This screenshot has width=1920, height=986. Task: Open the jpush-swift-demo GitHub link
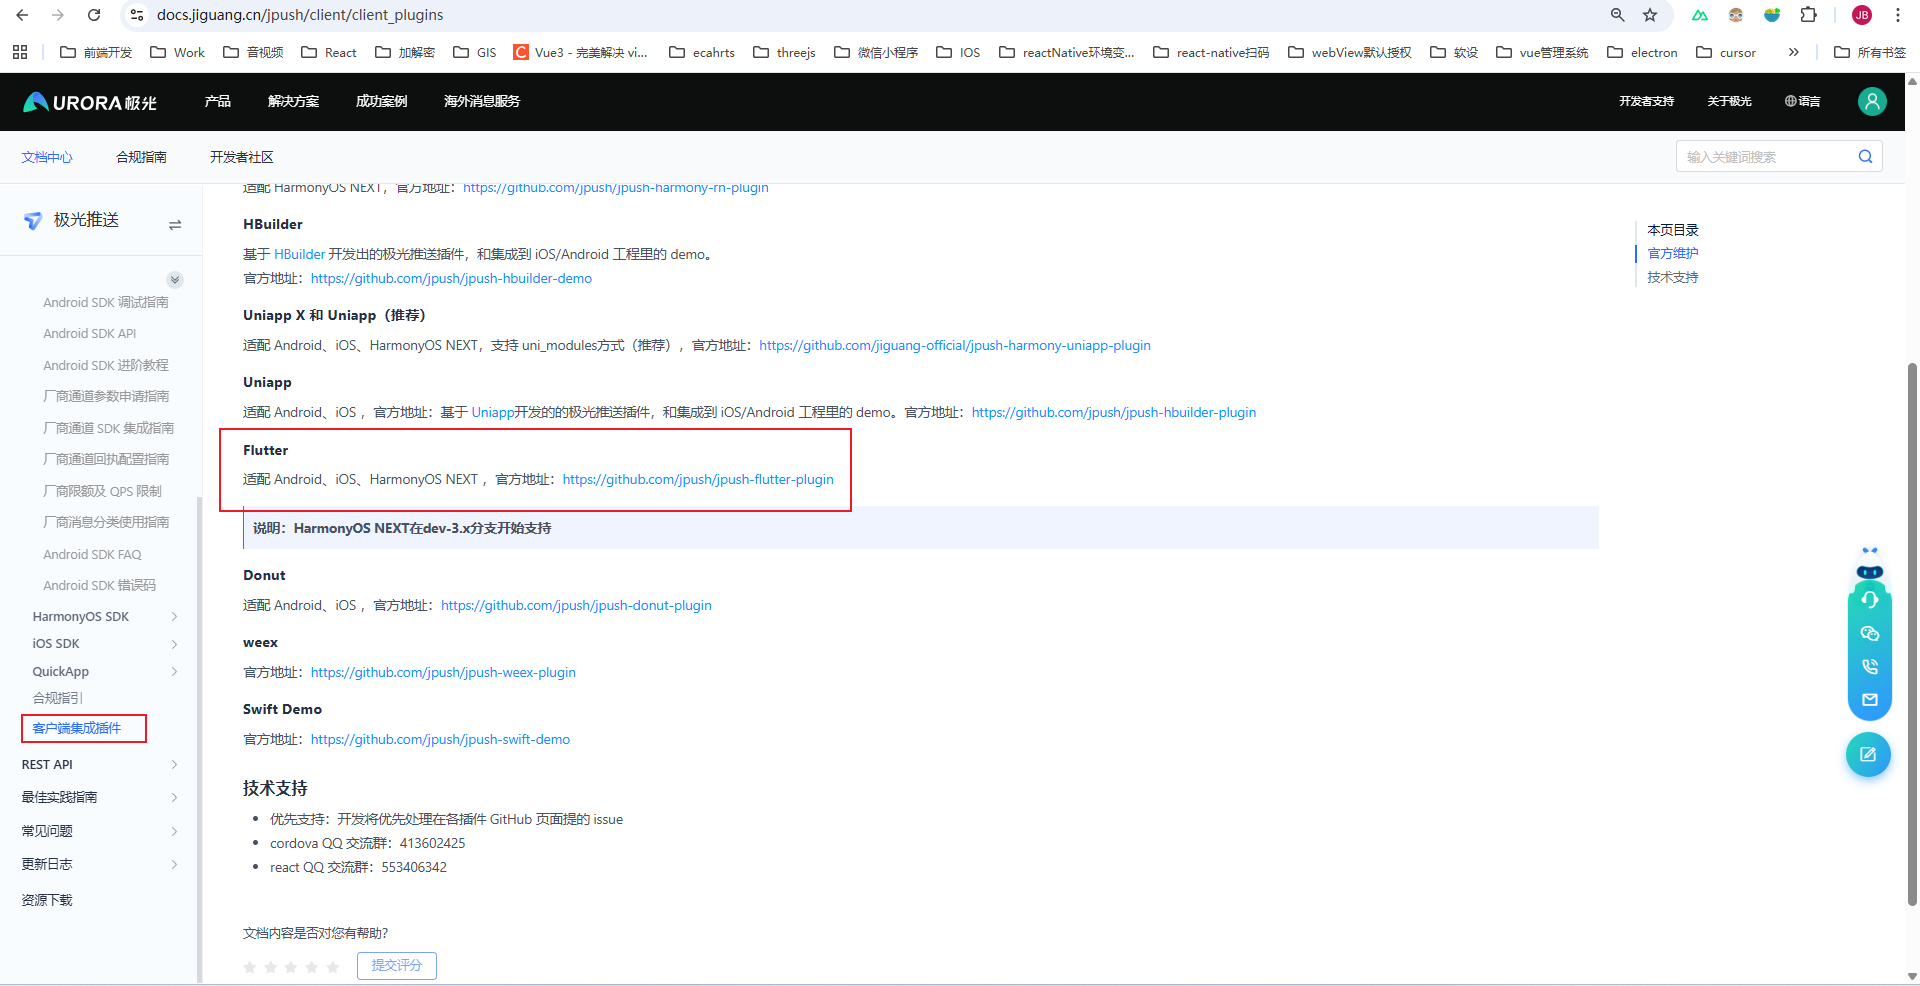440,739
